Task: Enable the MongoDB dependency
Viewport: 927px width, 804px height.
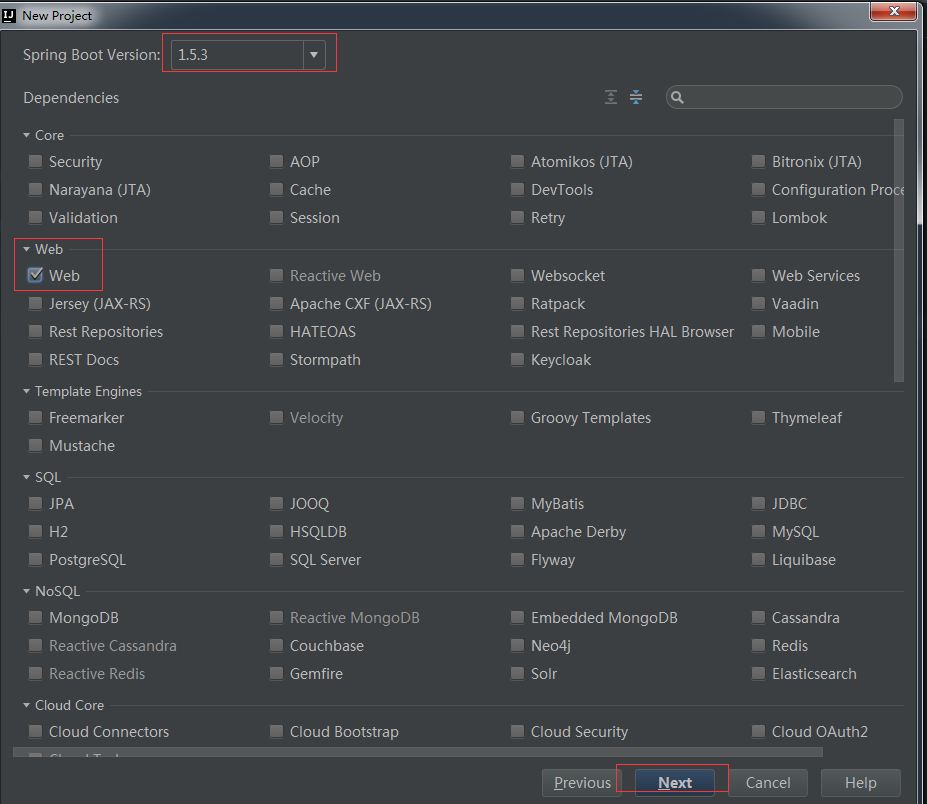Action: tap(35, 617)
